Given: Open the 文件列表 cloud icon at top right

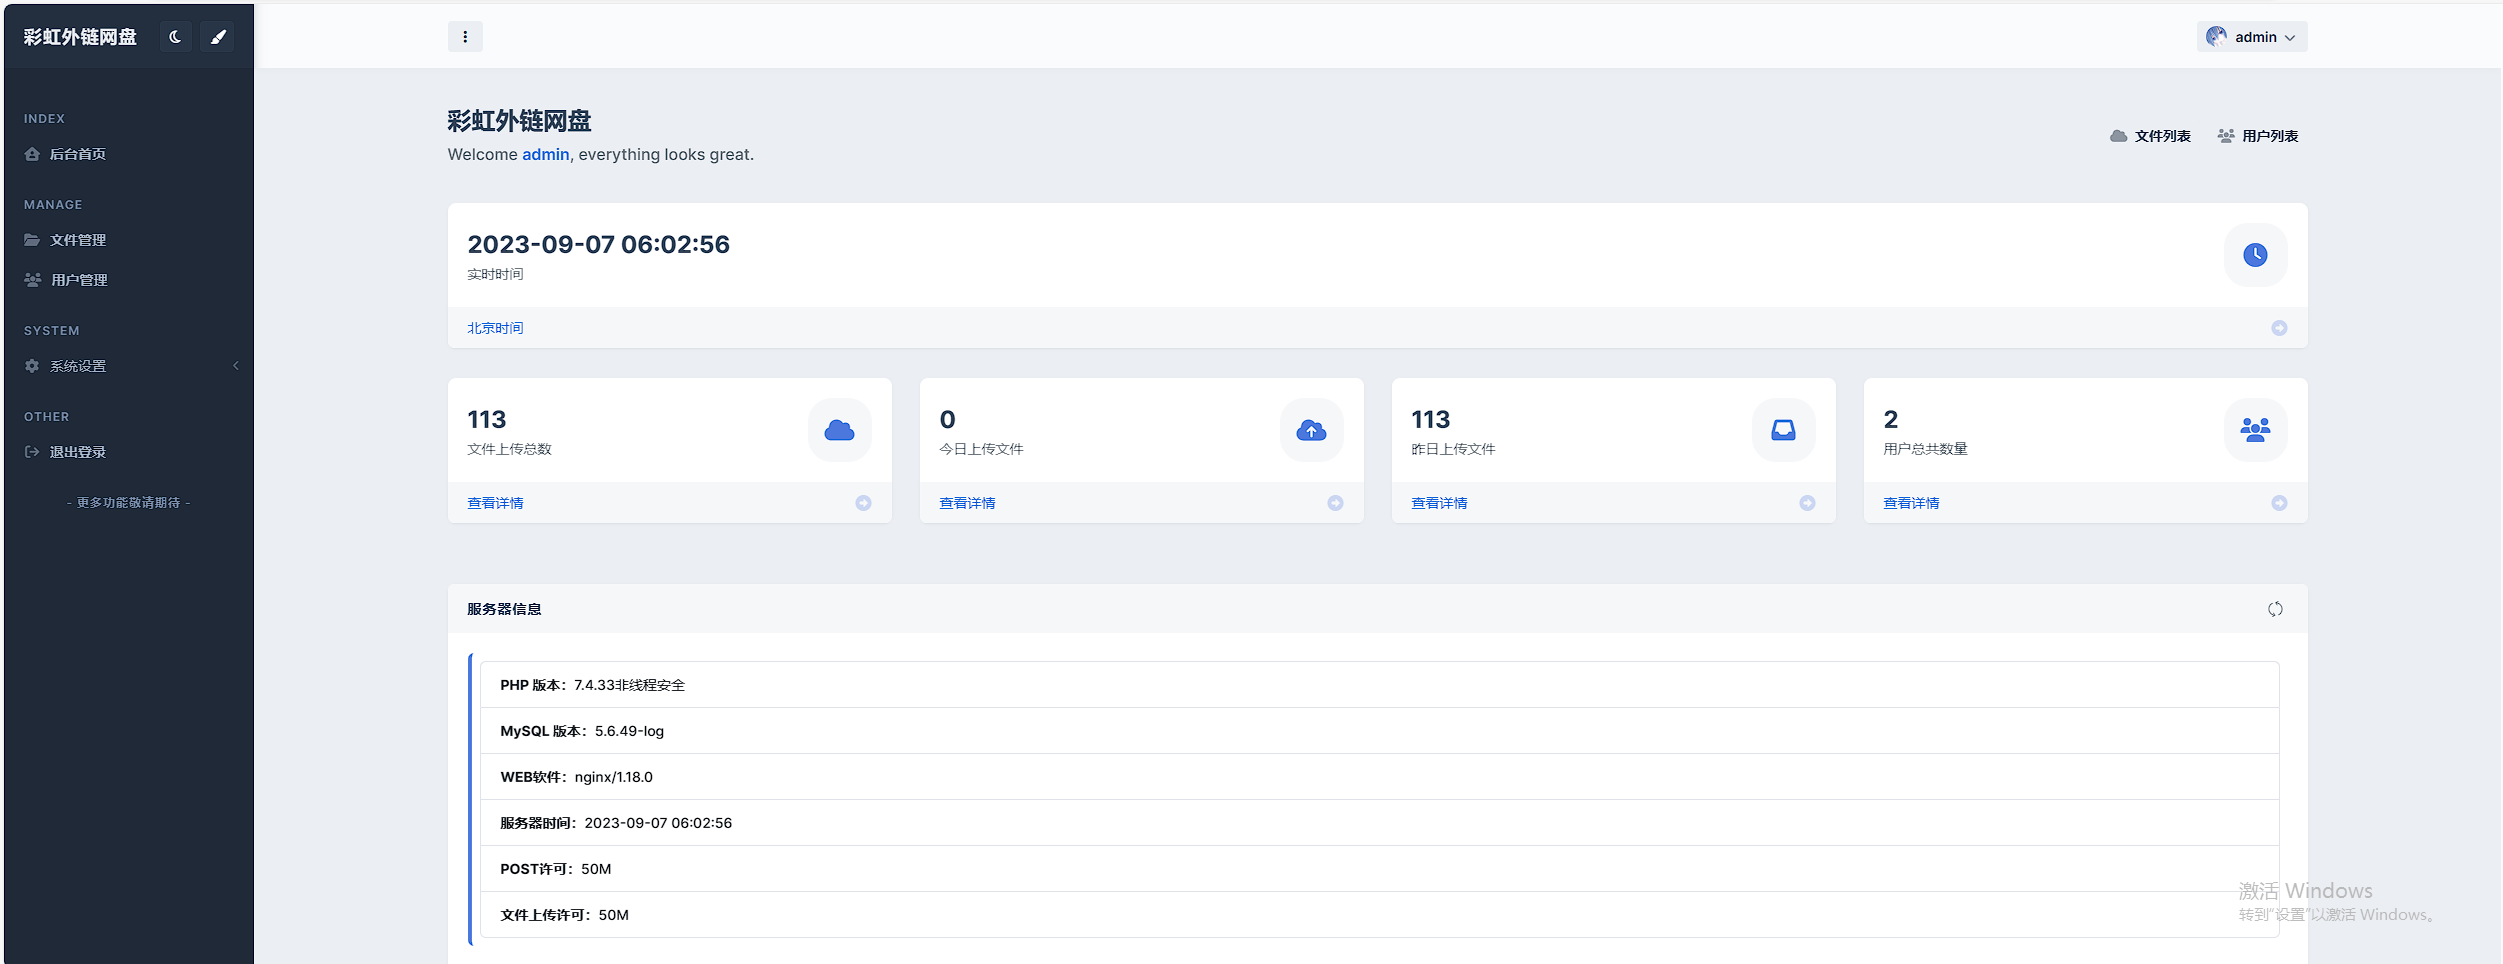Looking at the screenshot, I should [x=2120, y=135].
